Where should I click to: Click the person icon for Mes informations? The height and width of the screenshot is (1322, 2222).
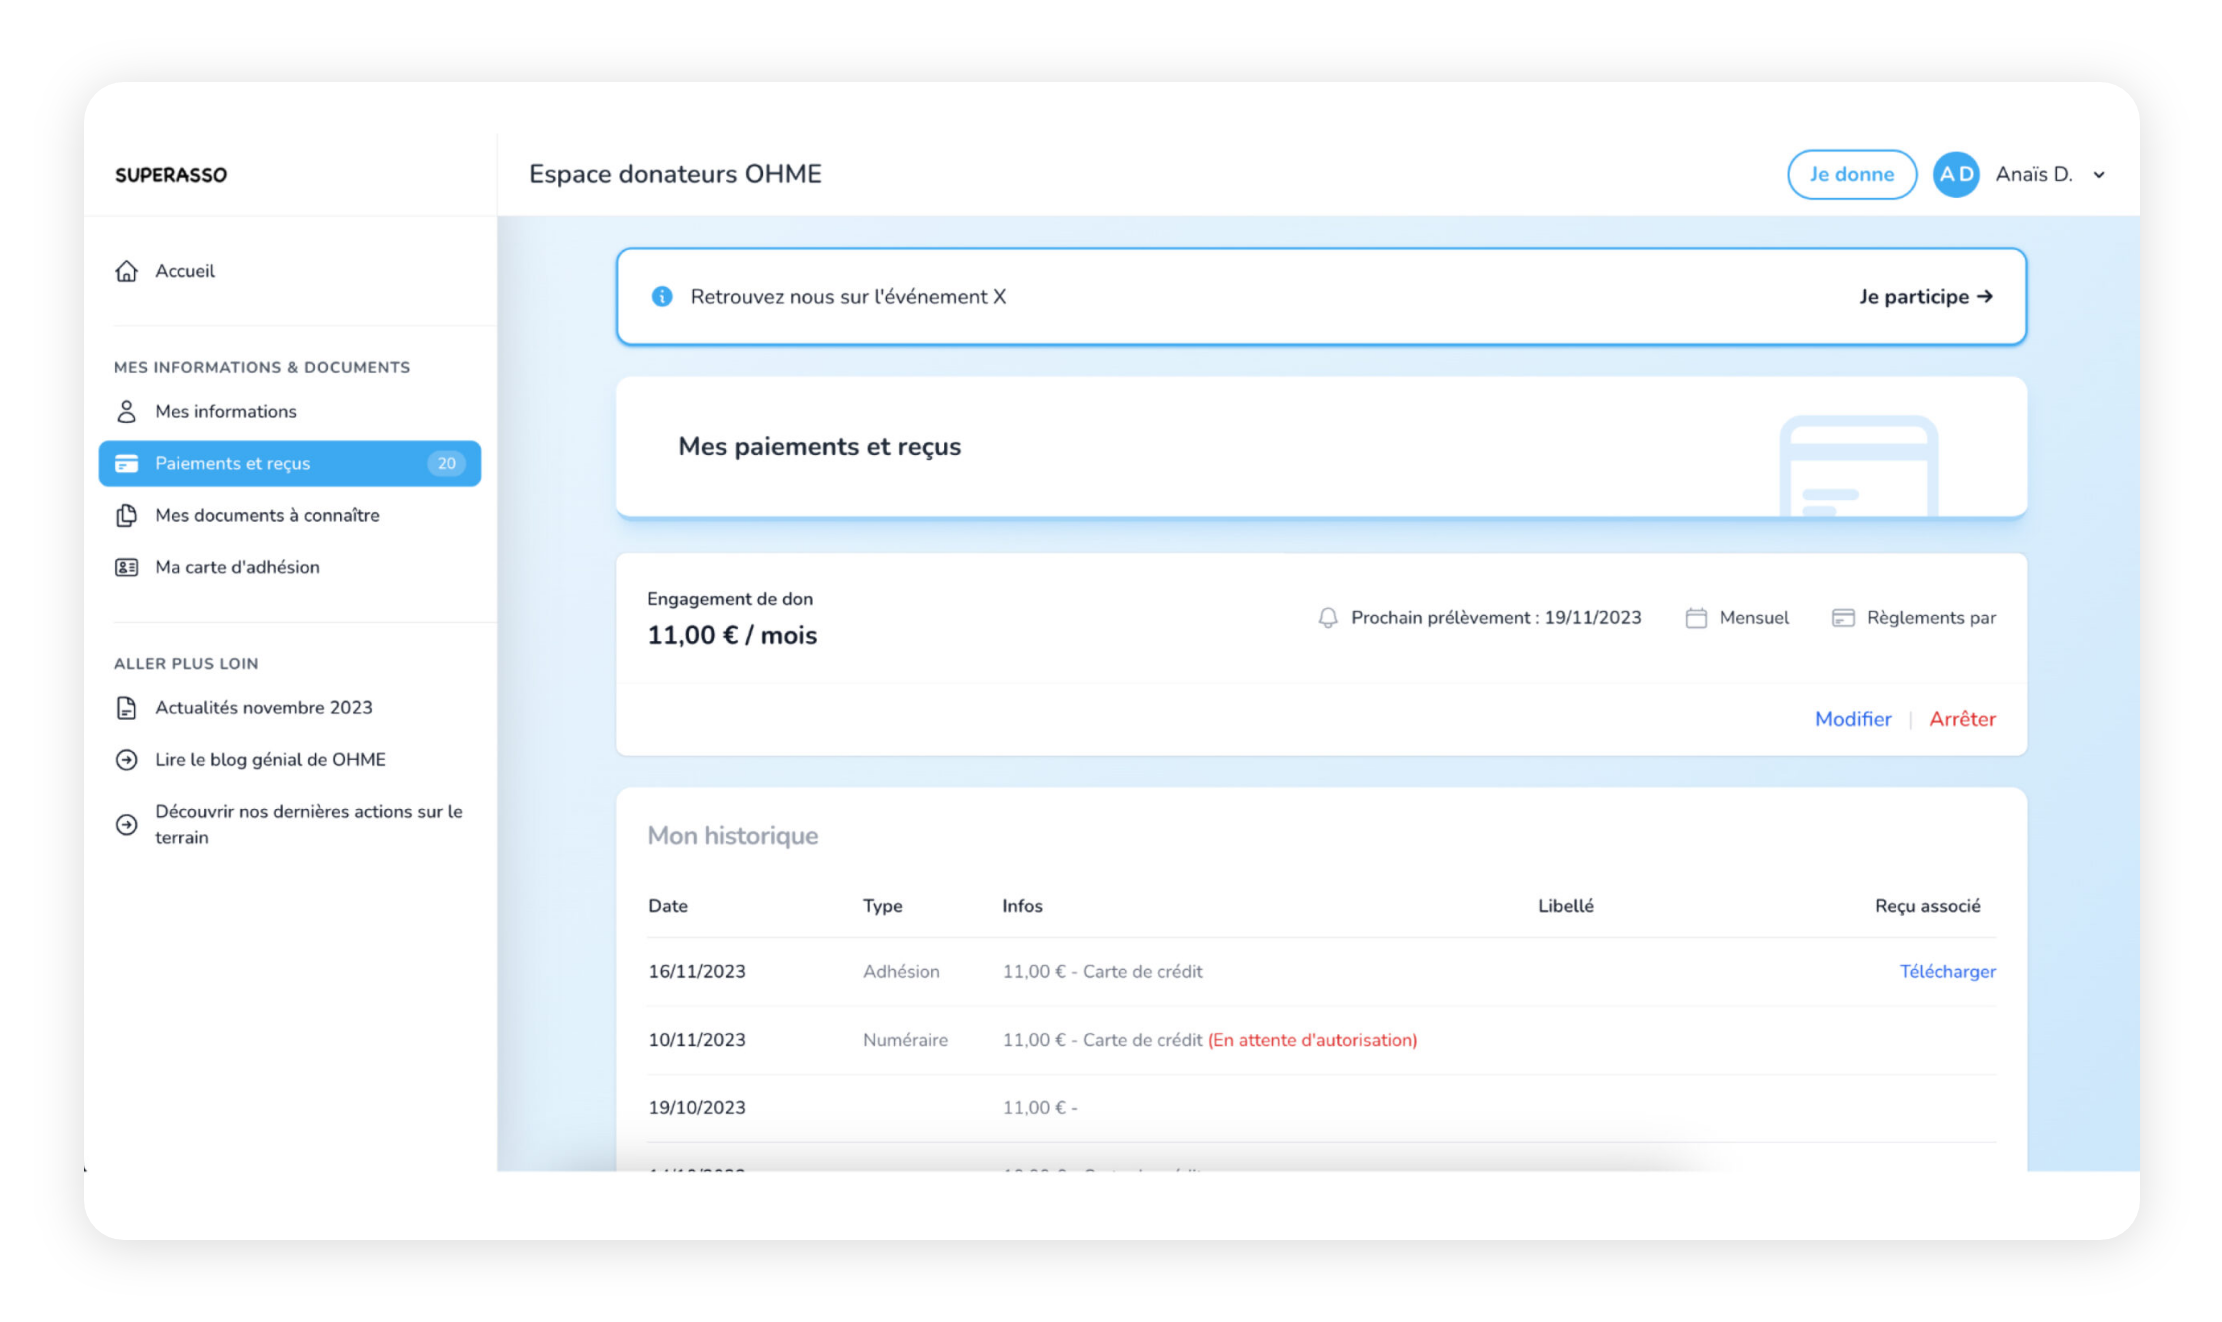point(126,411)
